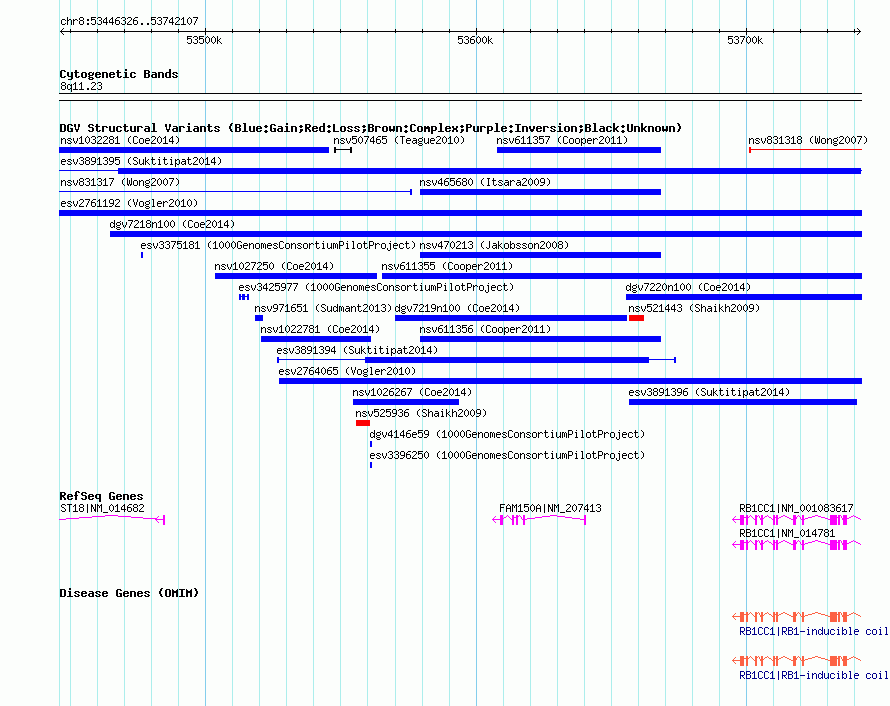Select esv3891396 (Suktitipat2014) label
The image size is (890, 706).
pos(709,392)
